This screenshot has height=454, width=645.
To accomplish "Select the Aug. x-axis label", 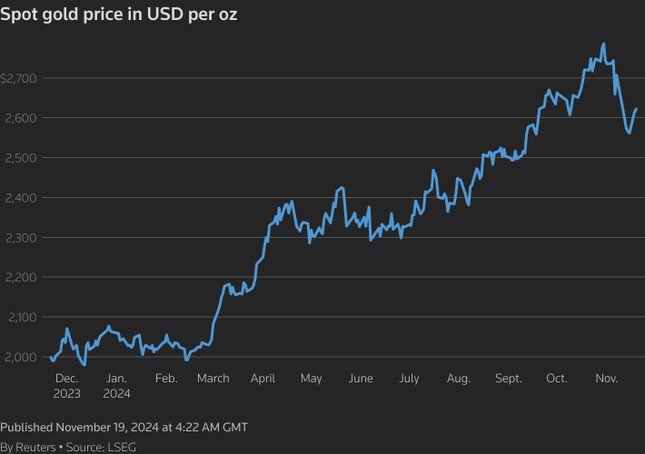I will [x=458, y=379].
